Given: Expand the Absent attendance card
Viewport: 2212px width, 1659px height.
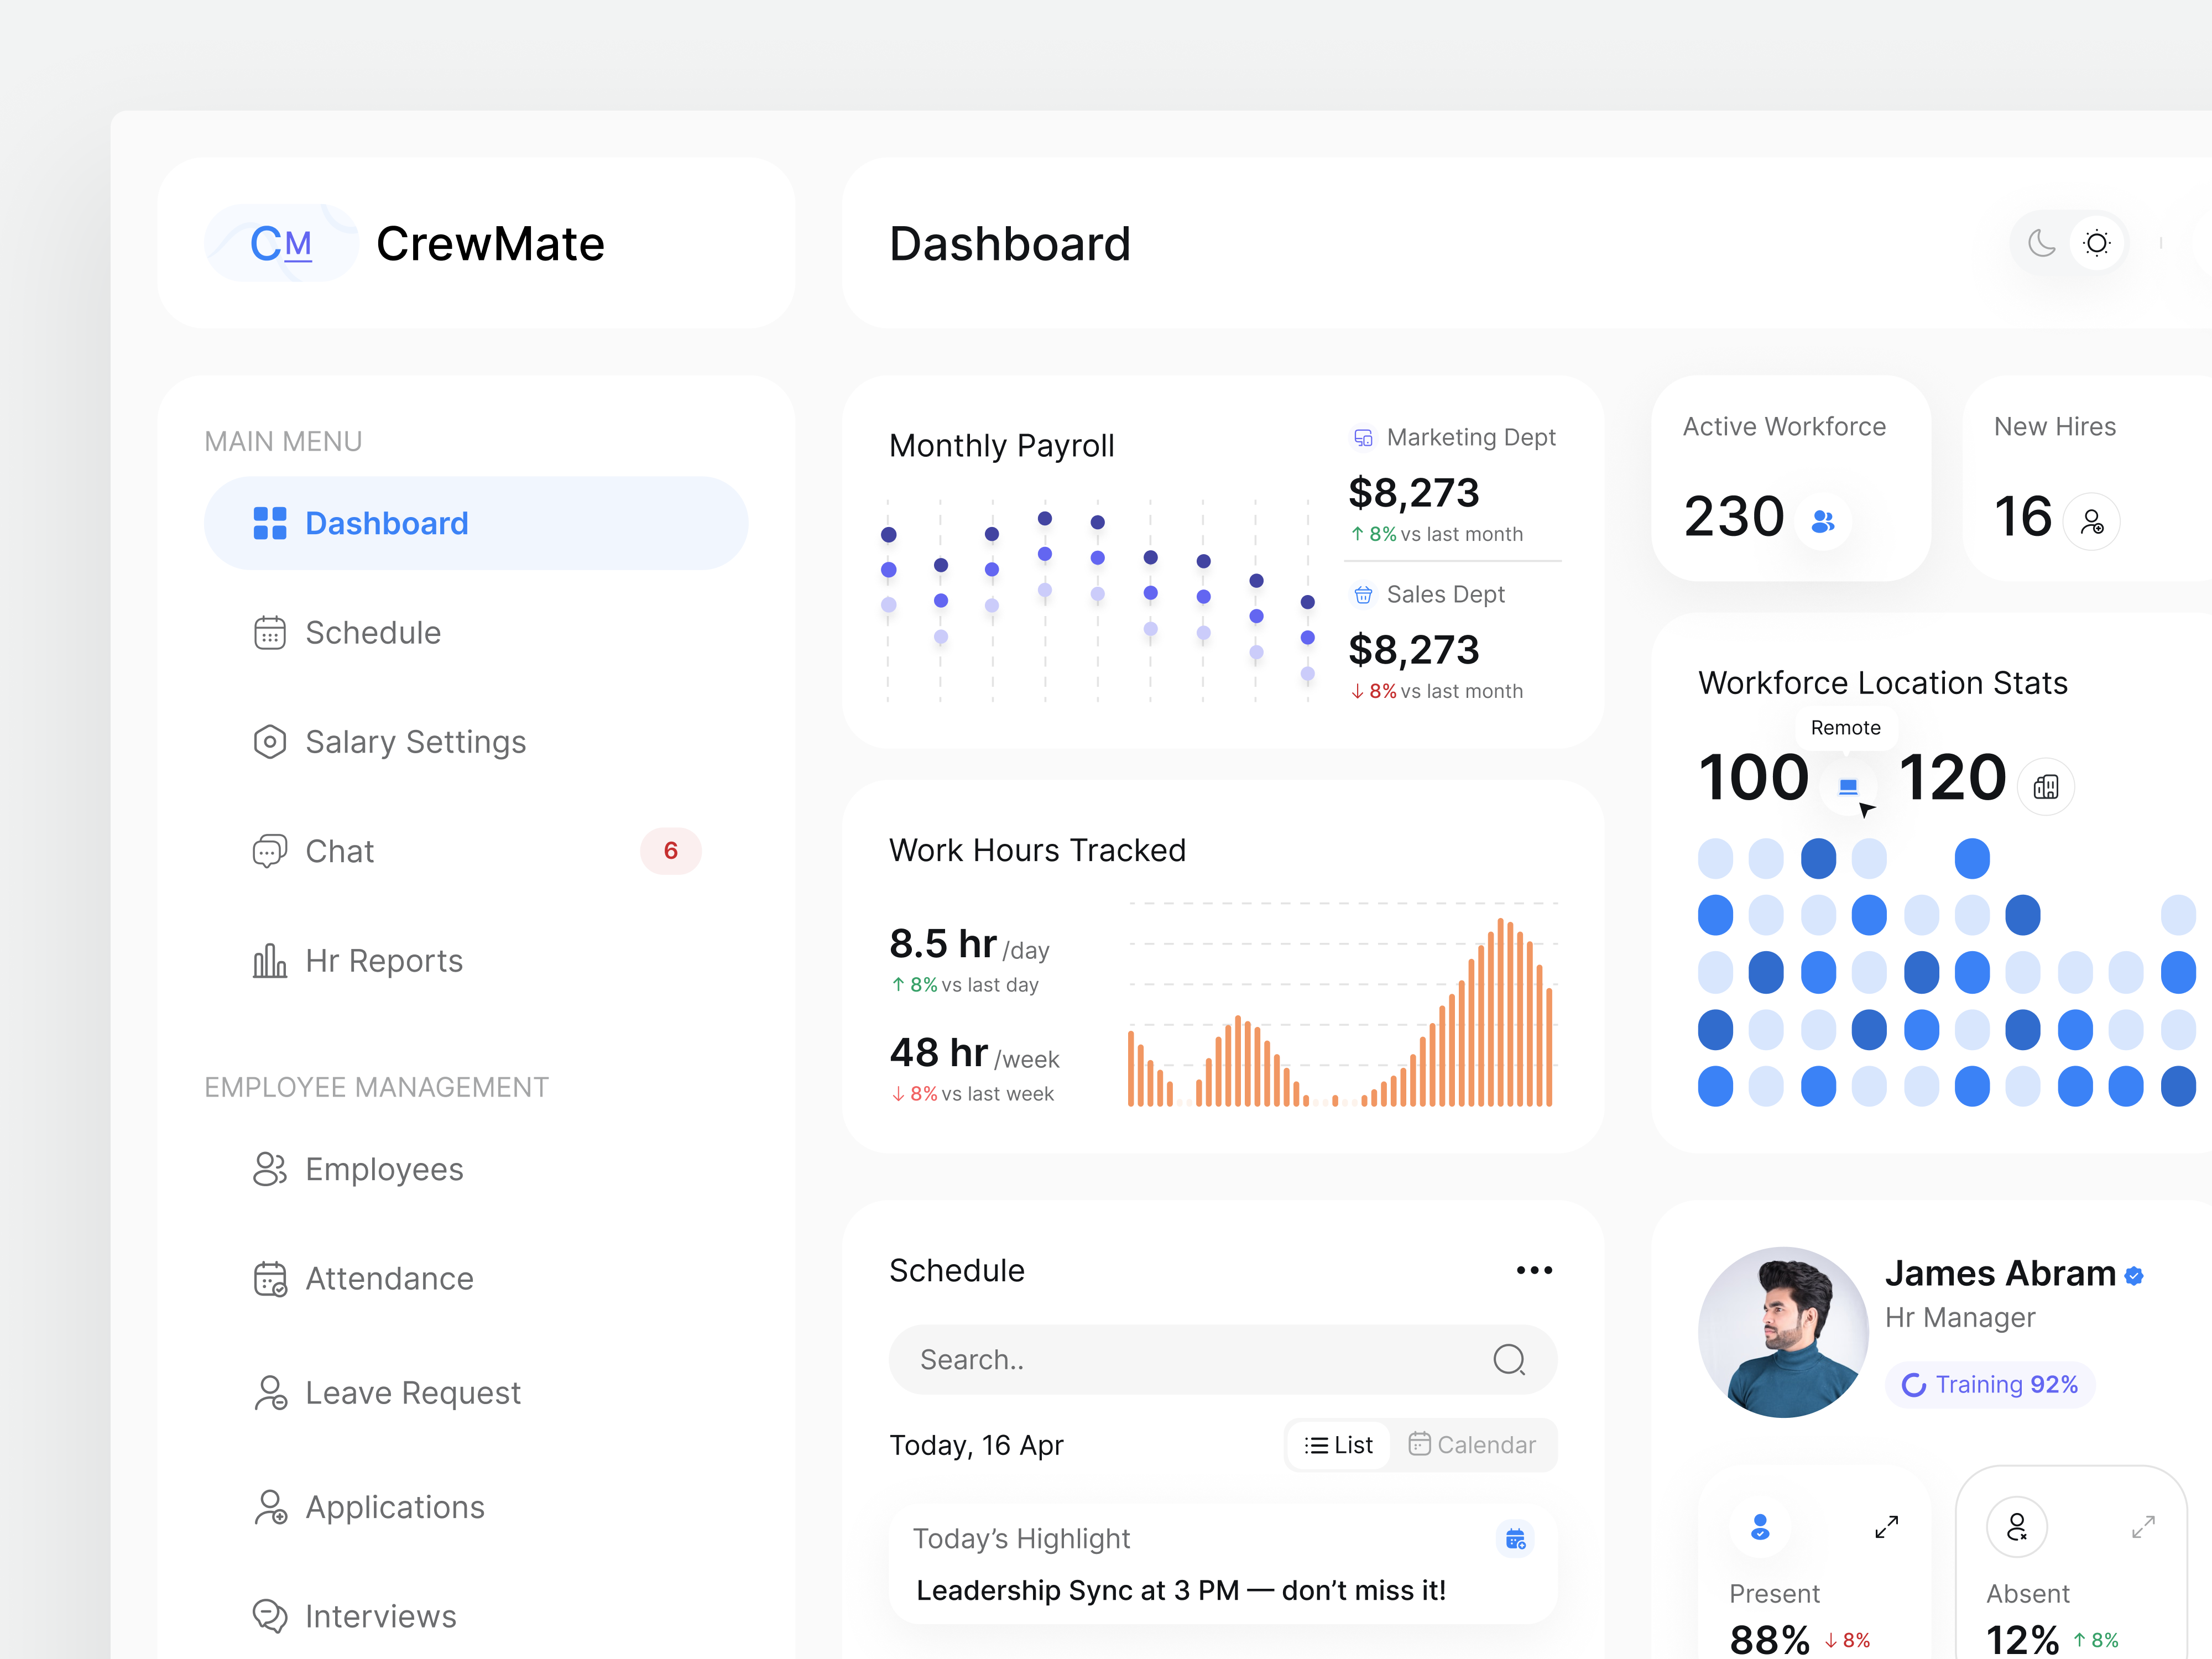Looking at the screenshot, I should pos(2142,1527).
